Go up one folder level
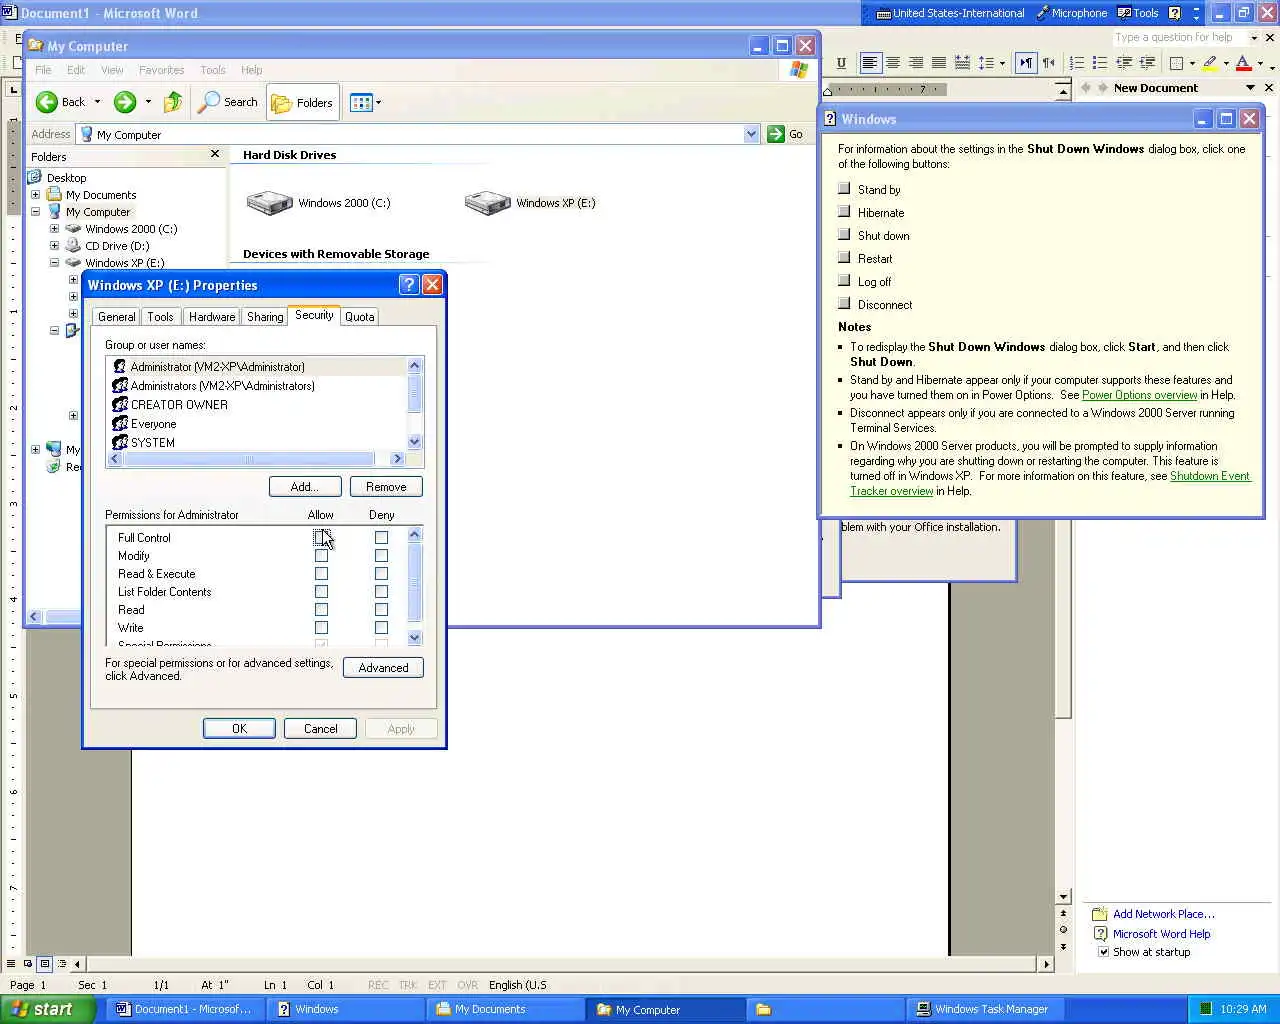Viewport: 1280px width, 1024px height. [x=173, y=102]
